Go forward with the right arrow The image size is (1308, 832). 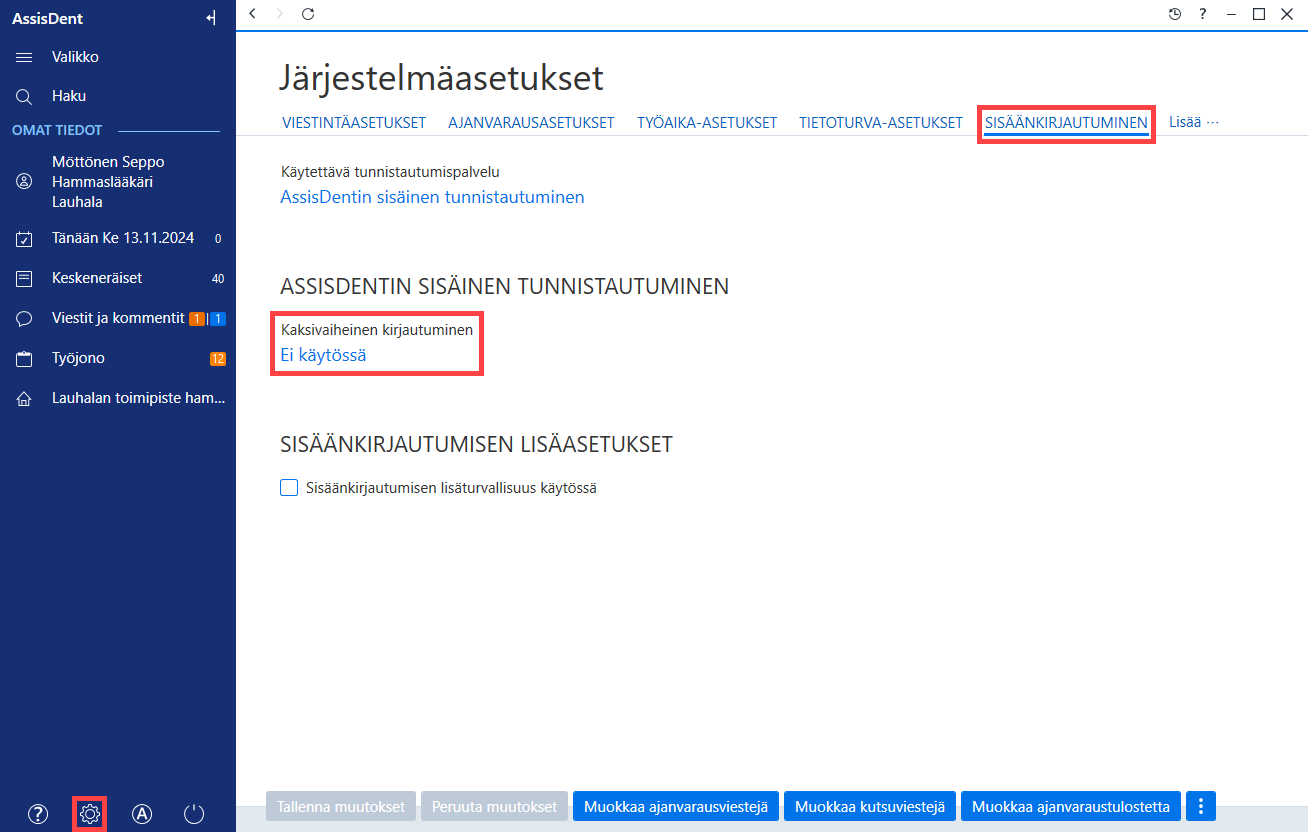(280, 14)
